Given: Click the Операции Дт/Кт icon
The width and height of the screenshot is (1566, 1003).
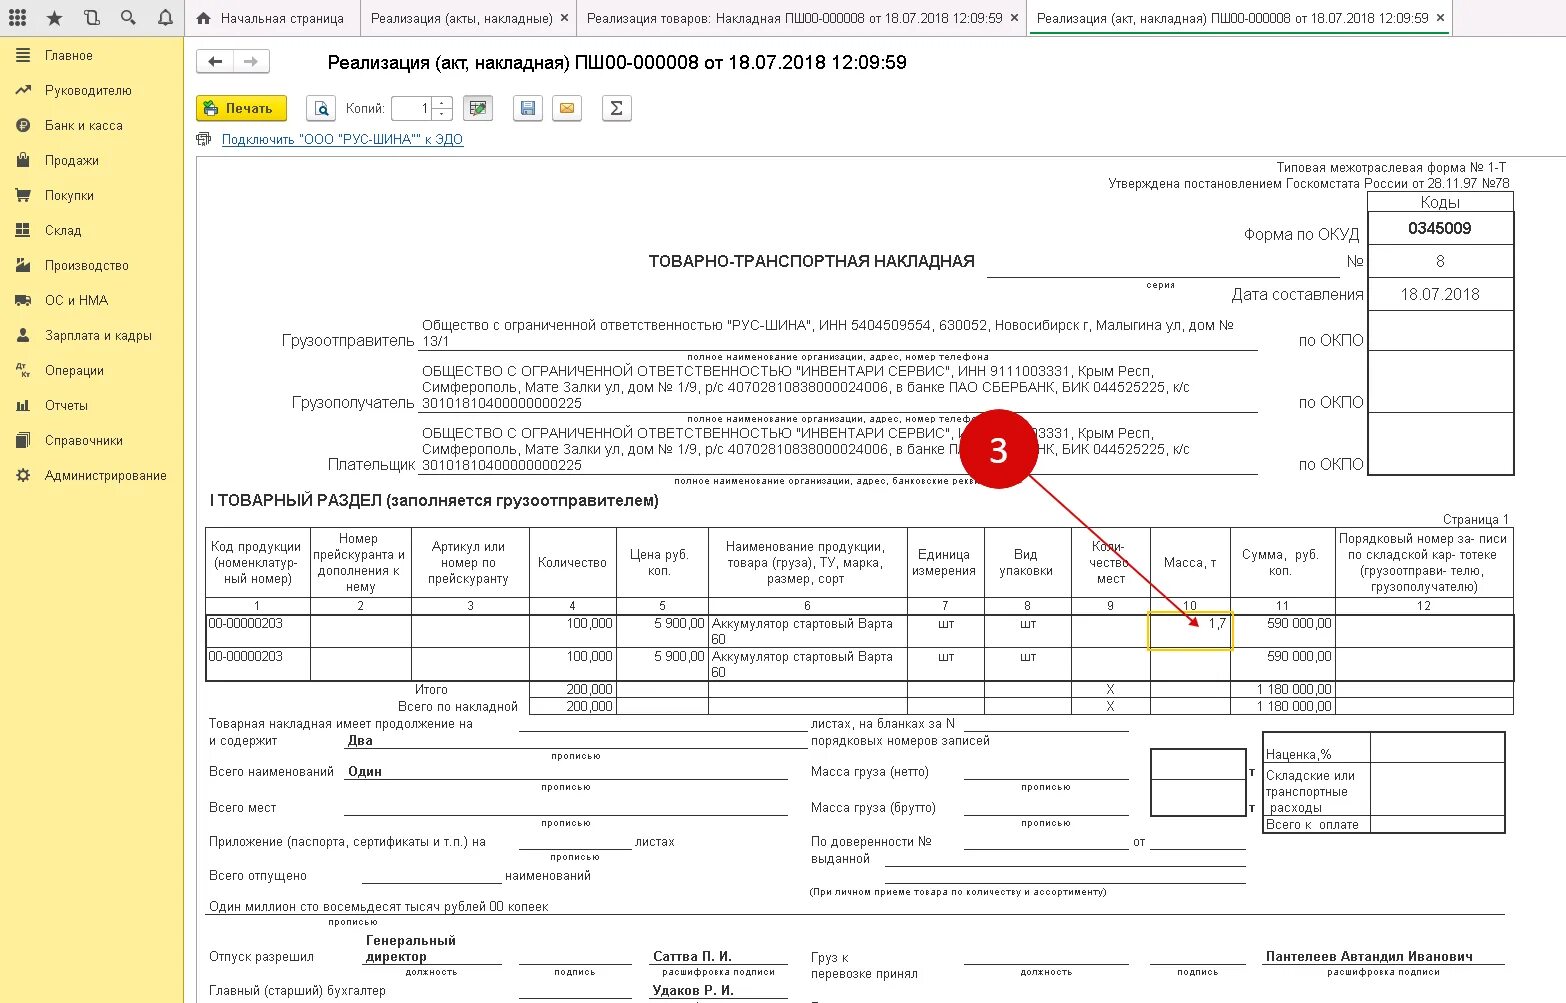Looking at the screenshot, I should click(x=23, y=371).
